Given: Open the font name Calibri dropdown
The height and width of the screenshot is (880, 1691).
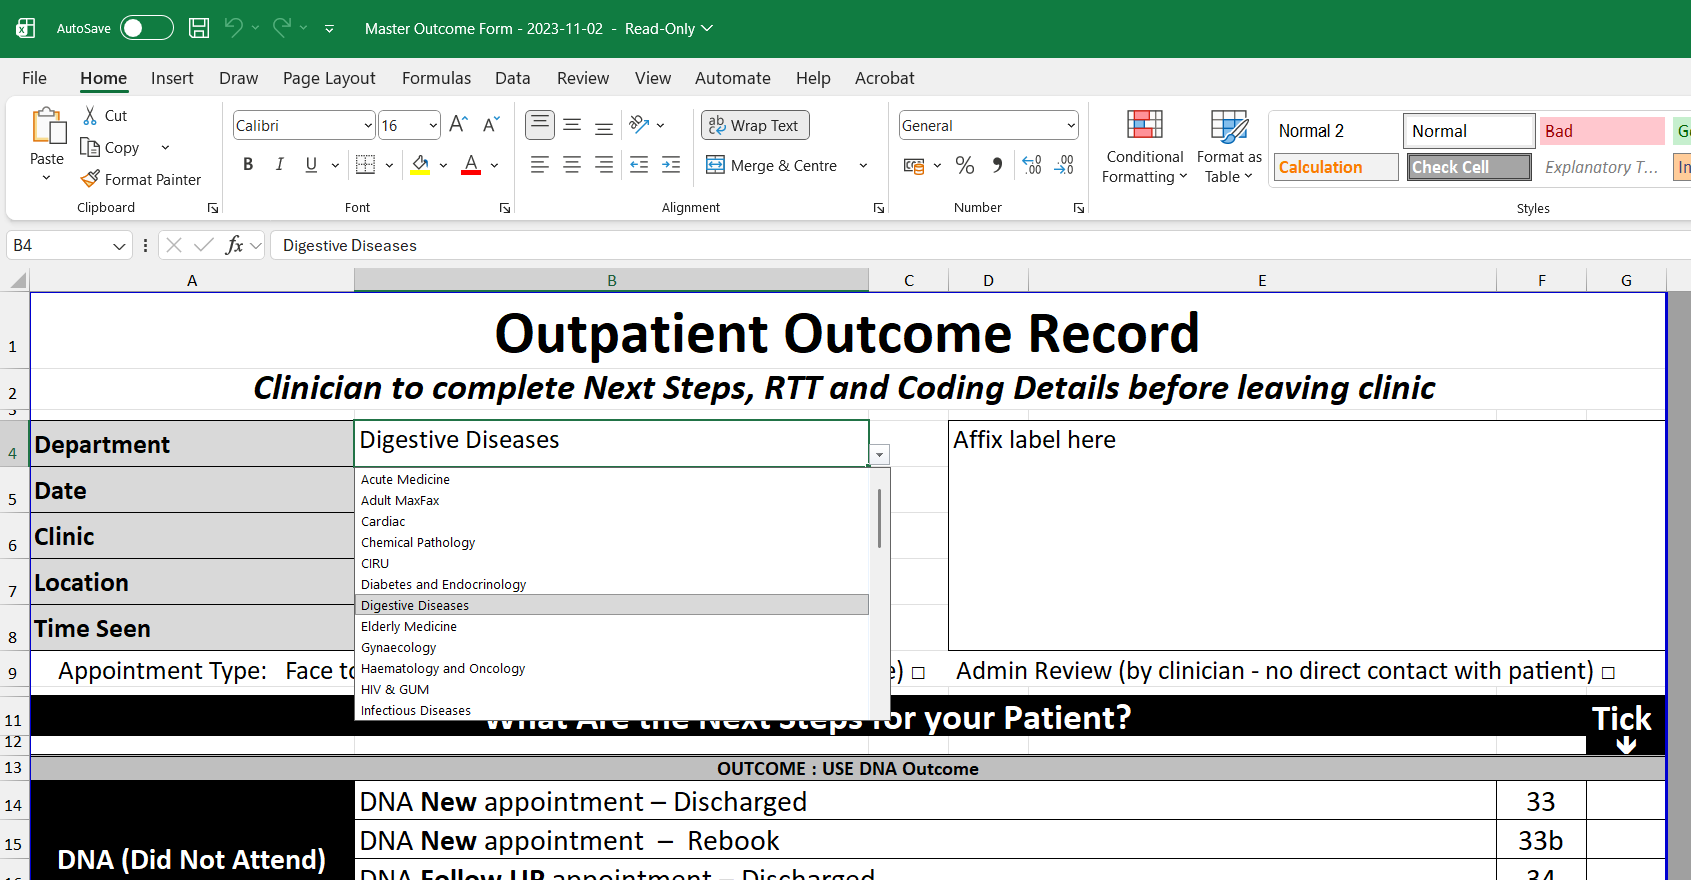Looking at the screenshot, I should click(x=368, y=125).
